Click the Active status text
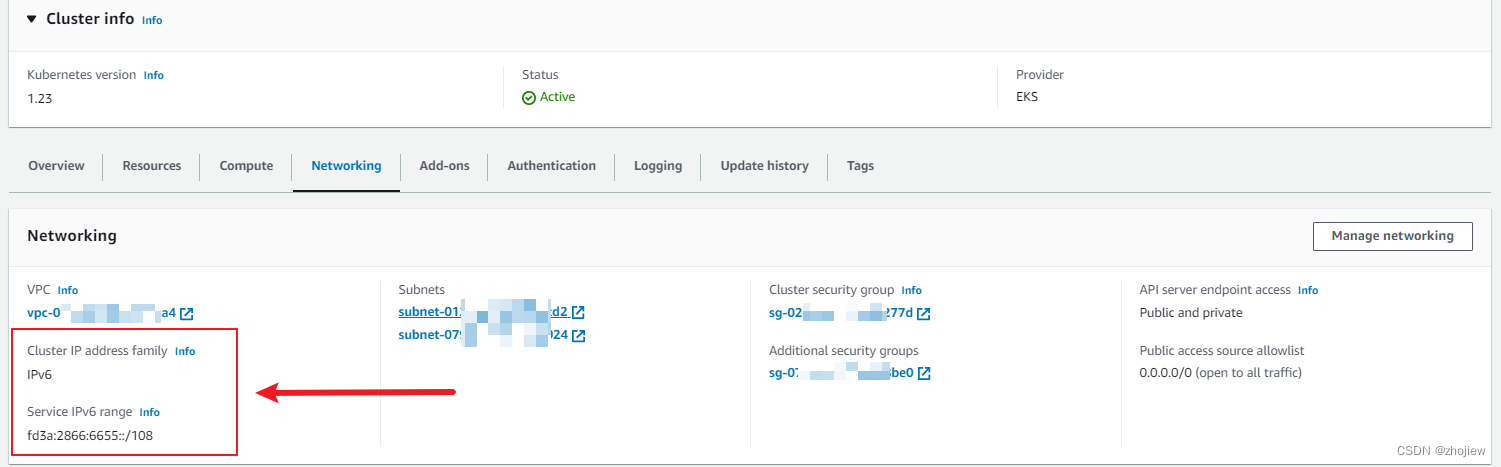The image size is (1501, 467). pyautogui.click(x=557, y=97)
